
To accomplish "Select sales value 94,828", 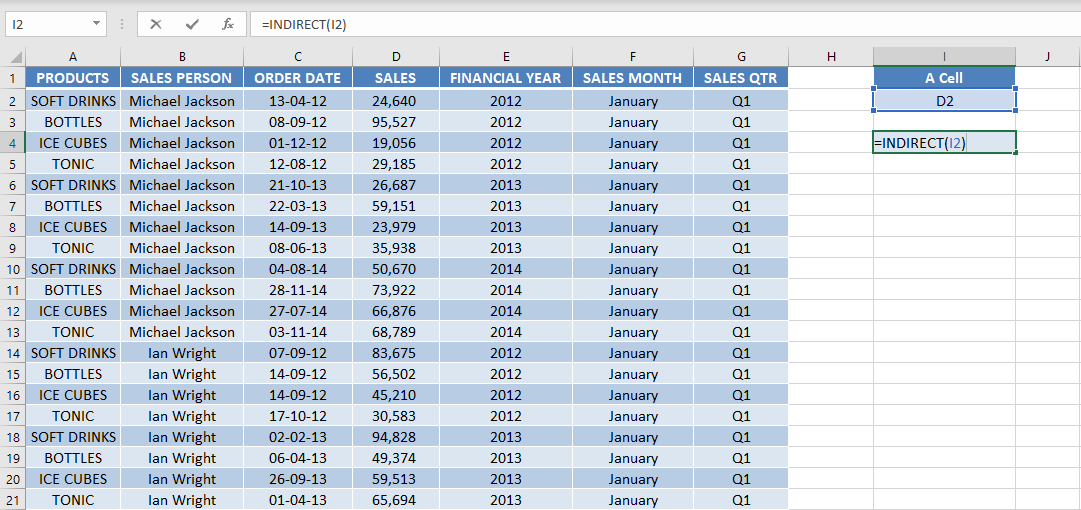I will tap(396, 438).
